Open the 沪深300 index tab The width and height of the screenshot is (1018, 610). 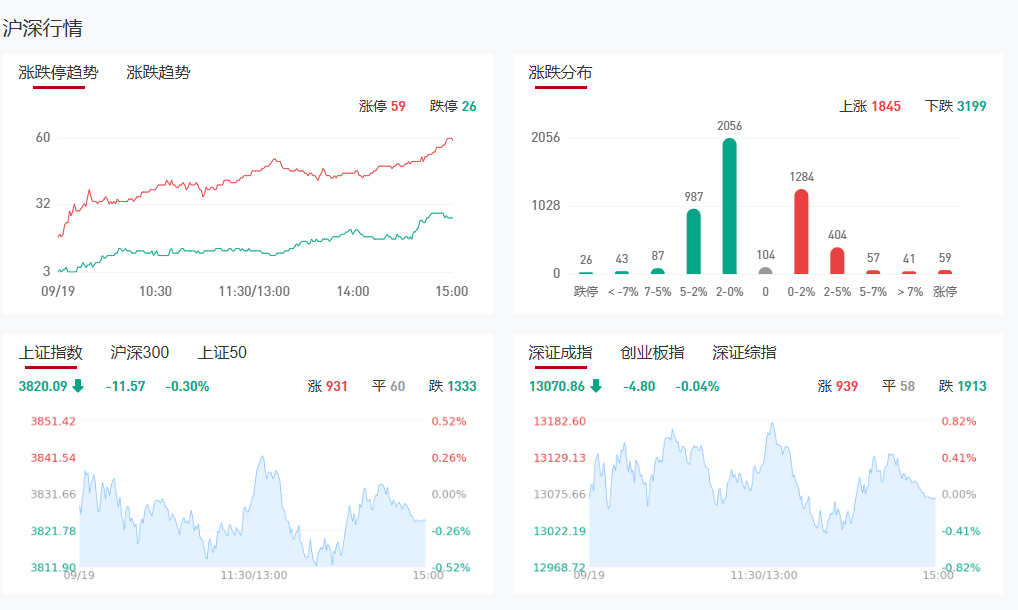tap(139, 352)
